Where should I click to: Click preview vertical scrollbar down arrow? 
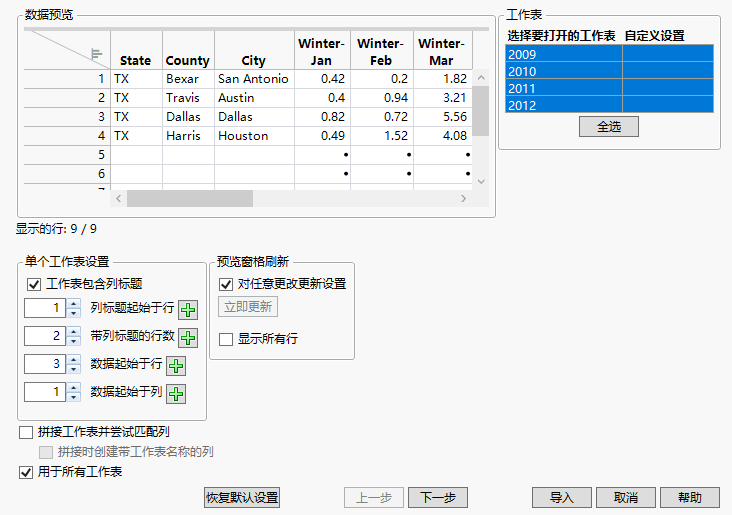pos(481,182)
